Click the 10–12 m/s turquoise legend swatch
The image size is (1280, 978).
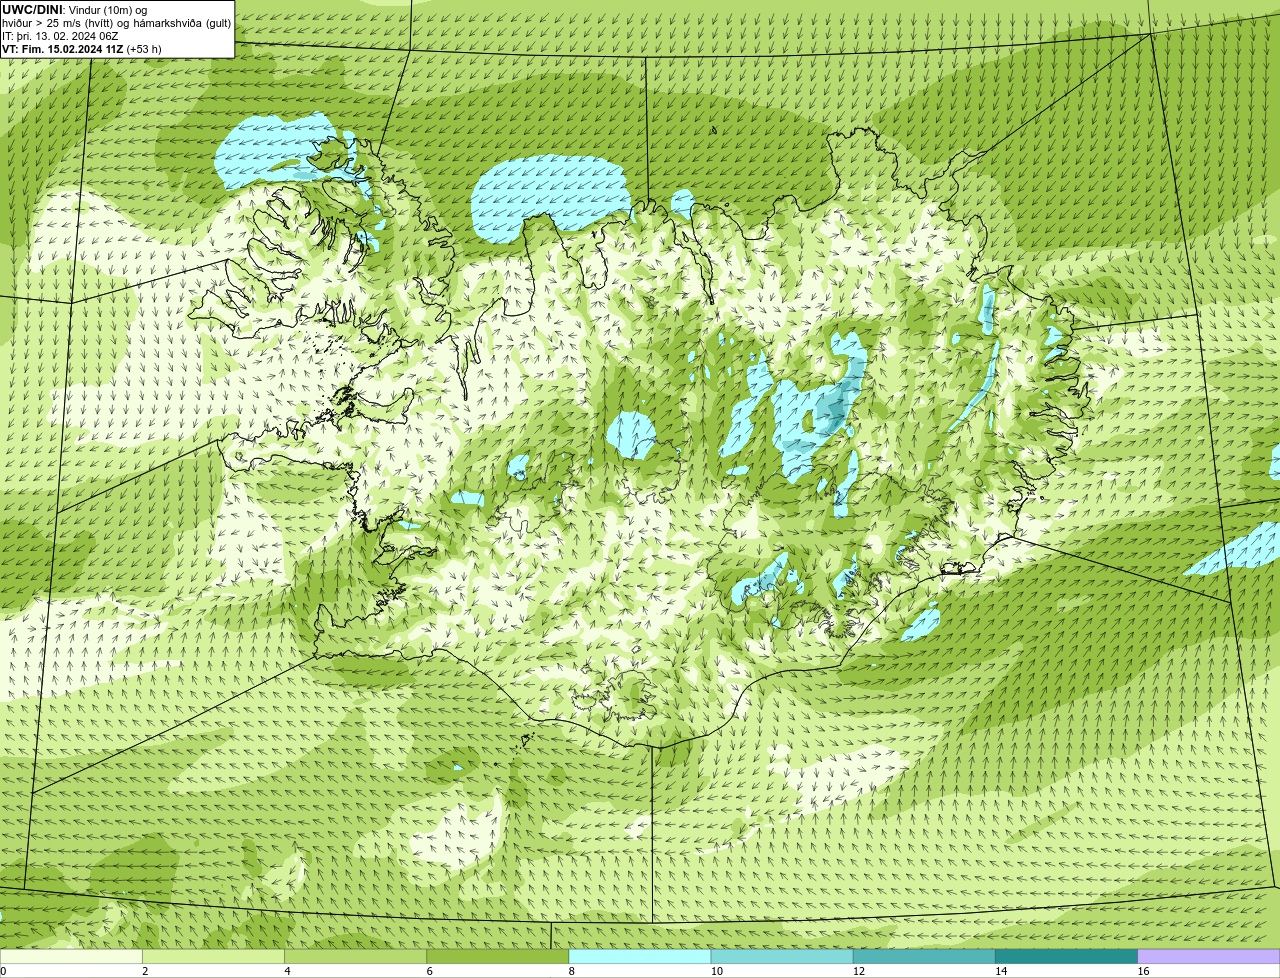coord(782,957)
